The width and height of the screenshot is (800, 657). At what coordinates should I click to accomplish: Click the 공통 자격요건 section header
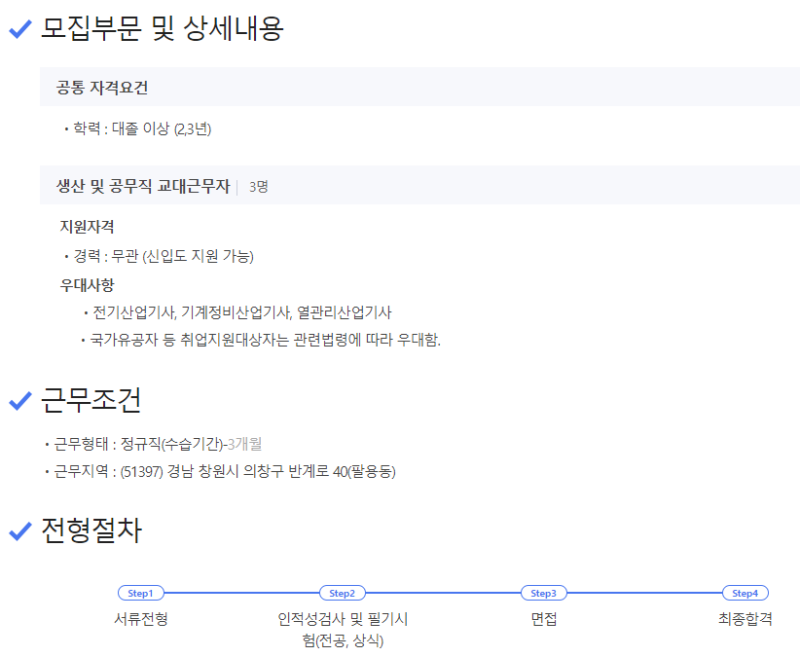(x=102, y=88)
